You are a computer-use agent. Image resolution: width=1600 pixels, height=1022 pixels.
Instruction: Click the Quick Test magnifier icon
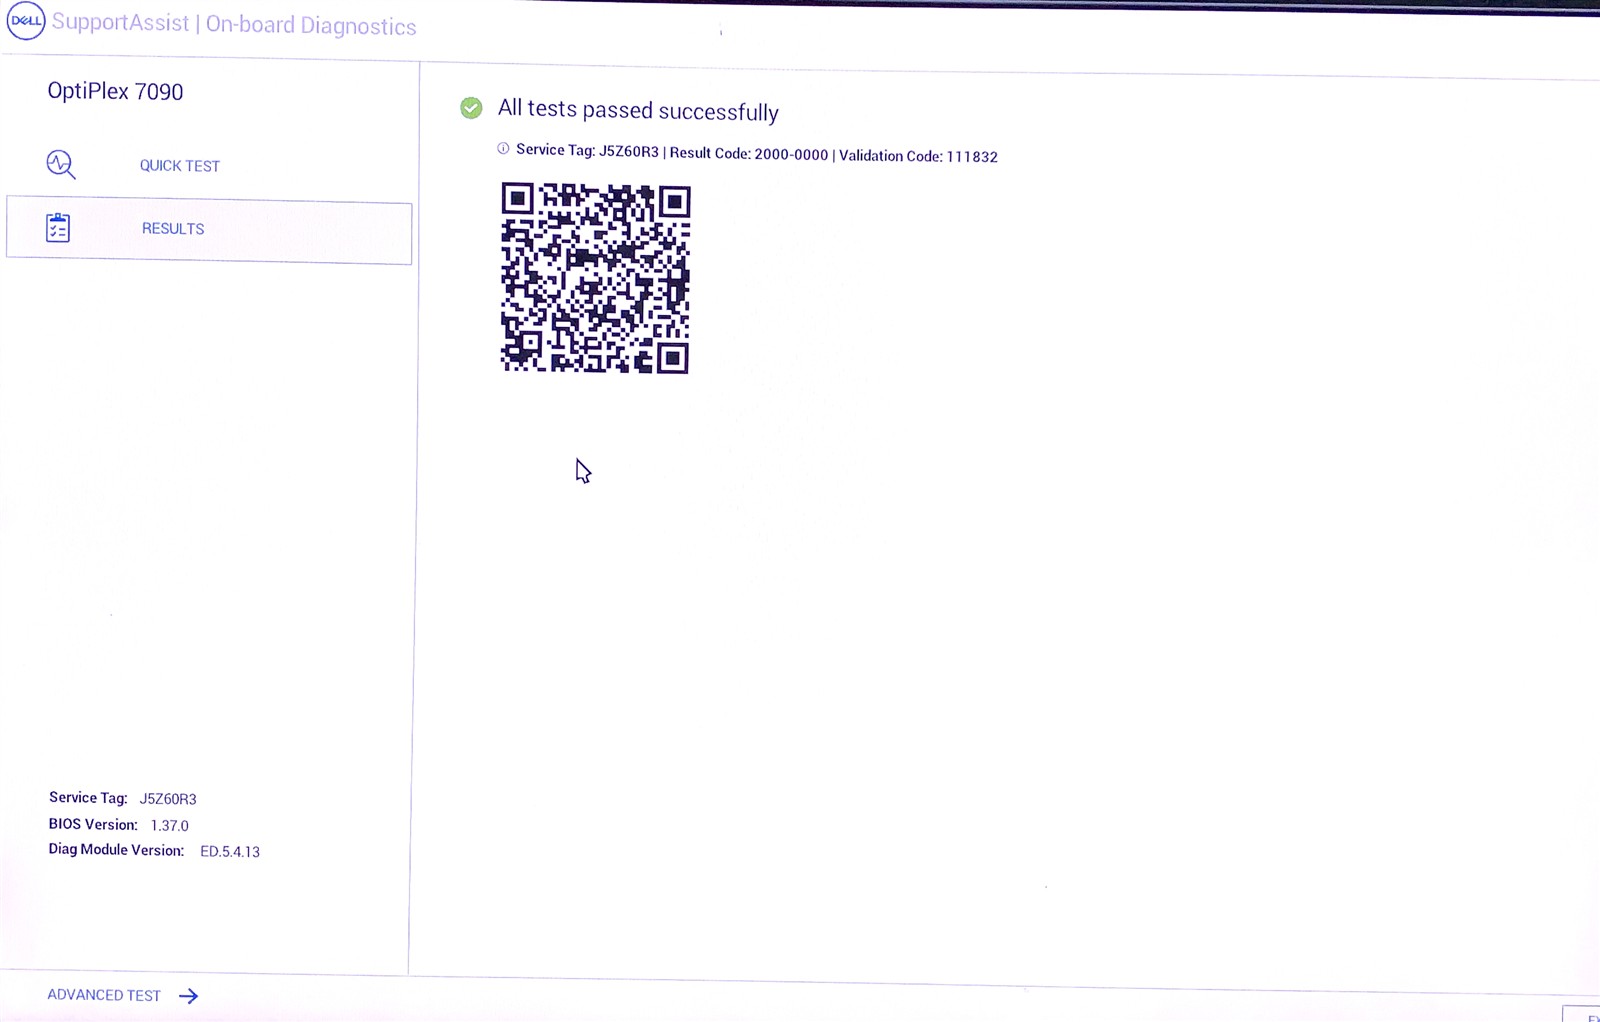tap(60, 164)
